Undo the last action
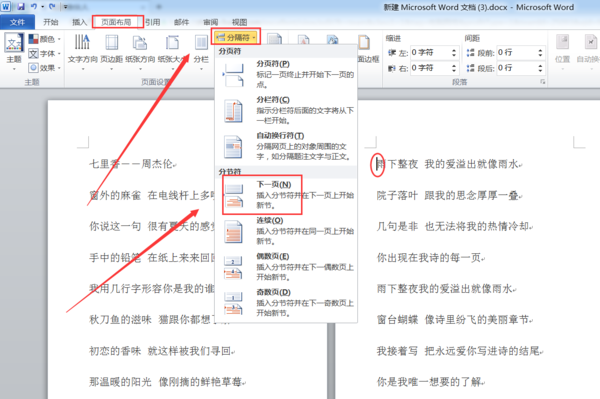The image size is (600, 399). 34,6
